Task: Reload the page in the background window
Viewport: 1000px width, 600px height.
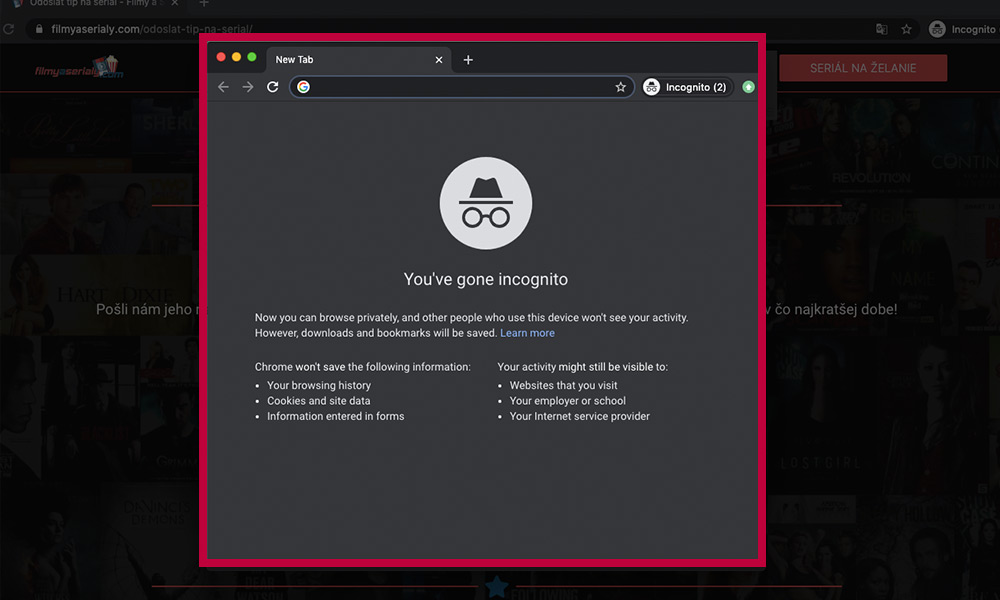Action: 8,29
